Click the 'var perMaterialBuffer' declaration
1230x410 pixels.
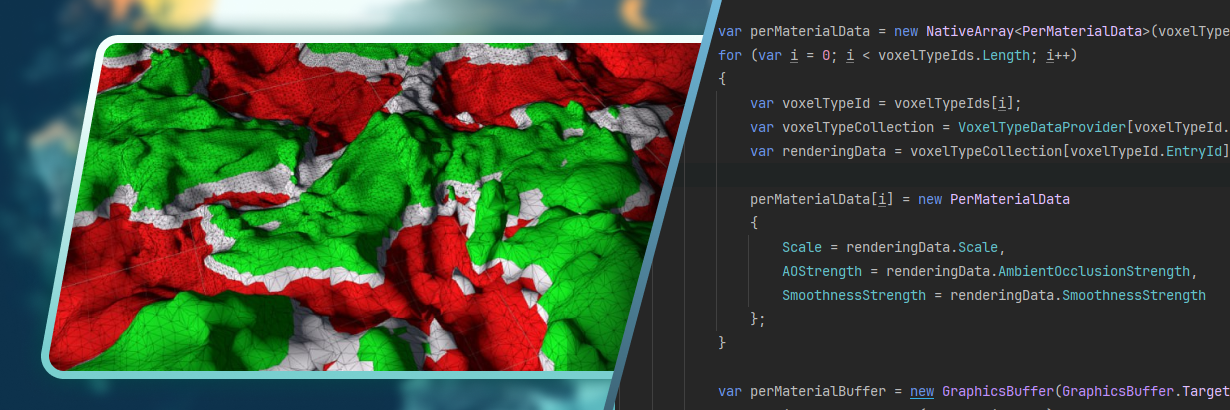(810, 391)
